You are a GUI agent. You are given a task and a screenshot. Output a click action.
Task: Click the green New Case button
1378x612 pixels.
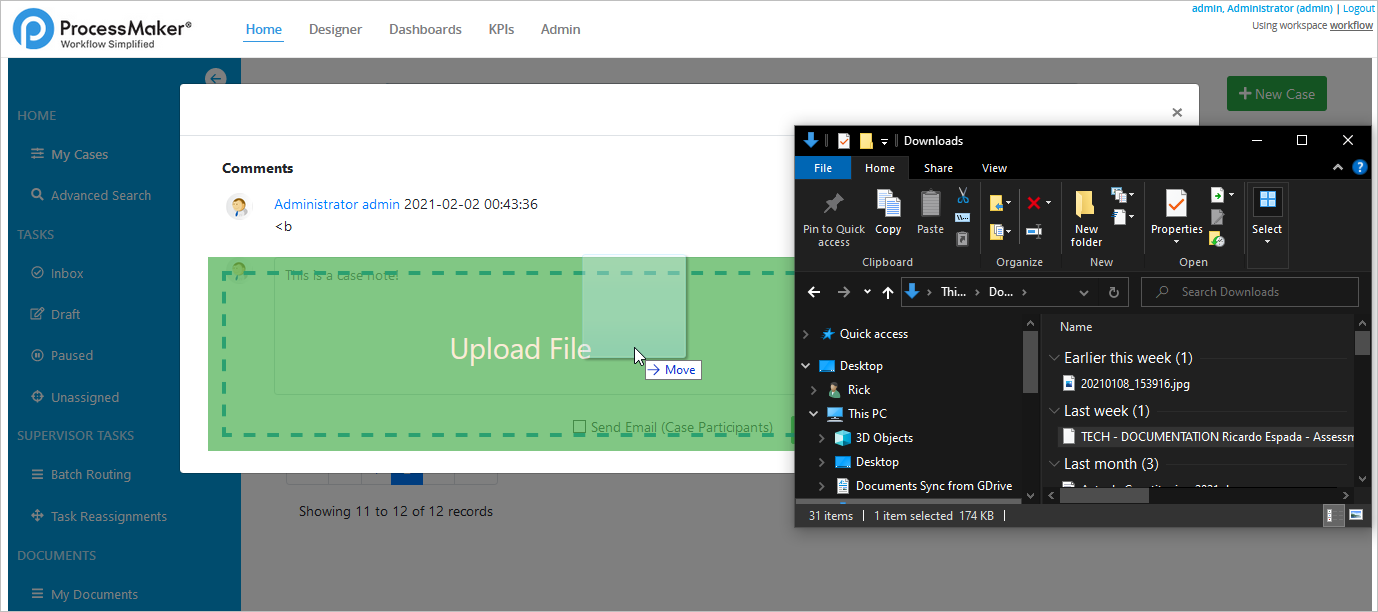pyautogui.click(x=1276, y=94)
